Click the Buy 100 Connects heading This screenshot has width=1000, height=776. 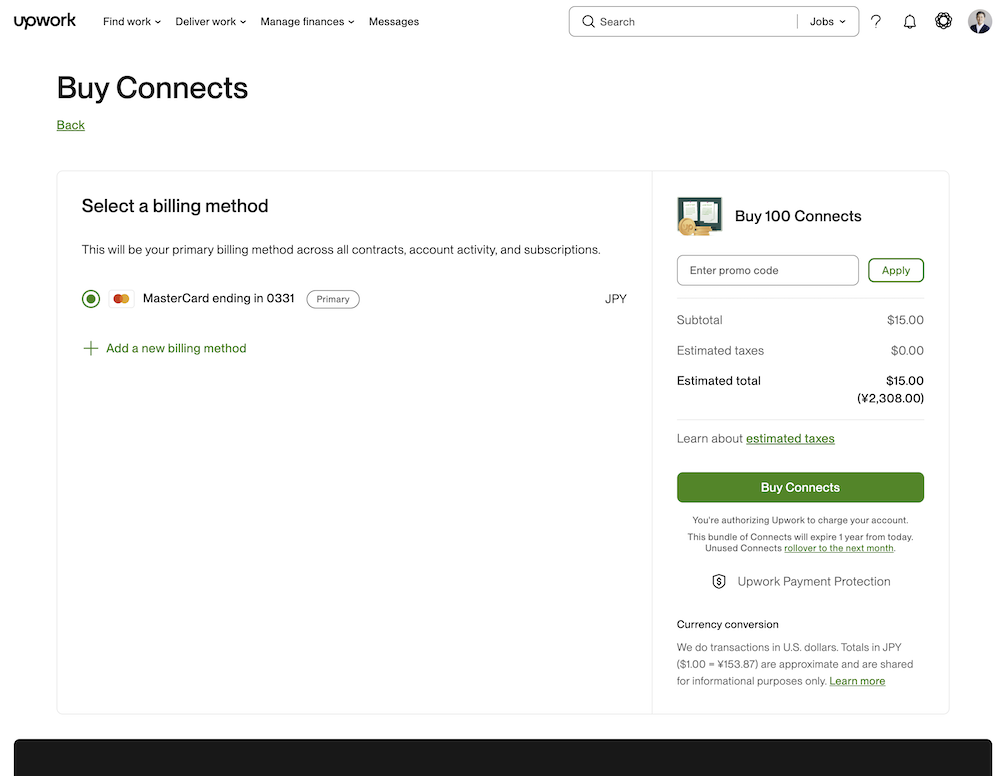(798, 216)
